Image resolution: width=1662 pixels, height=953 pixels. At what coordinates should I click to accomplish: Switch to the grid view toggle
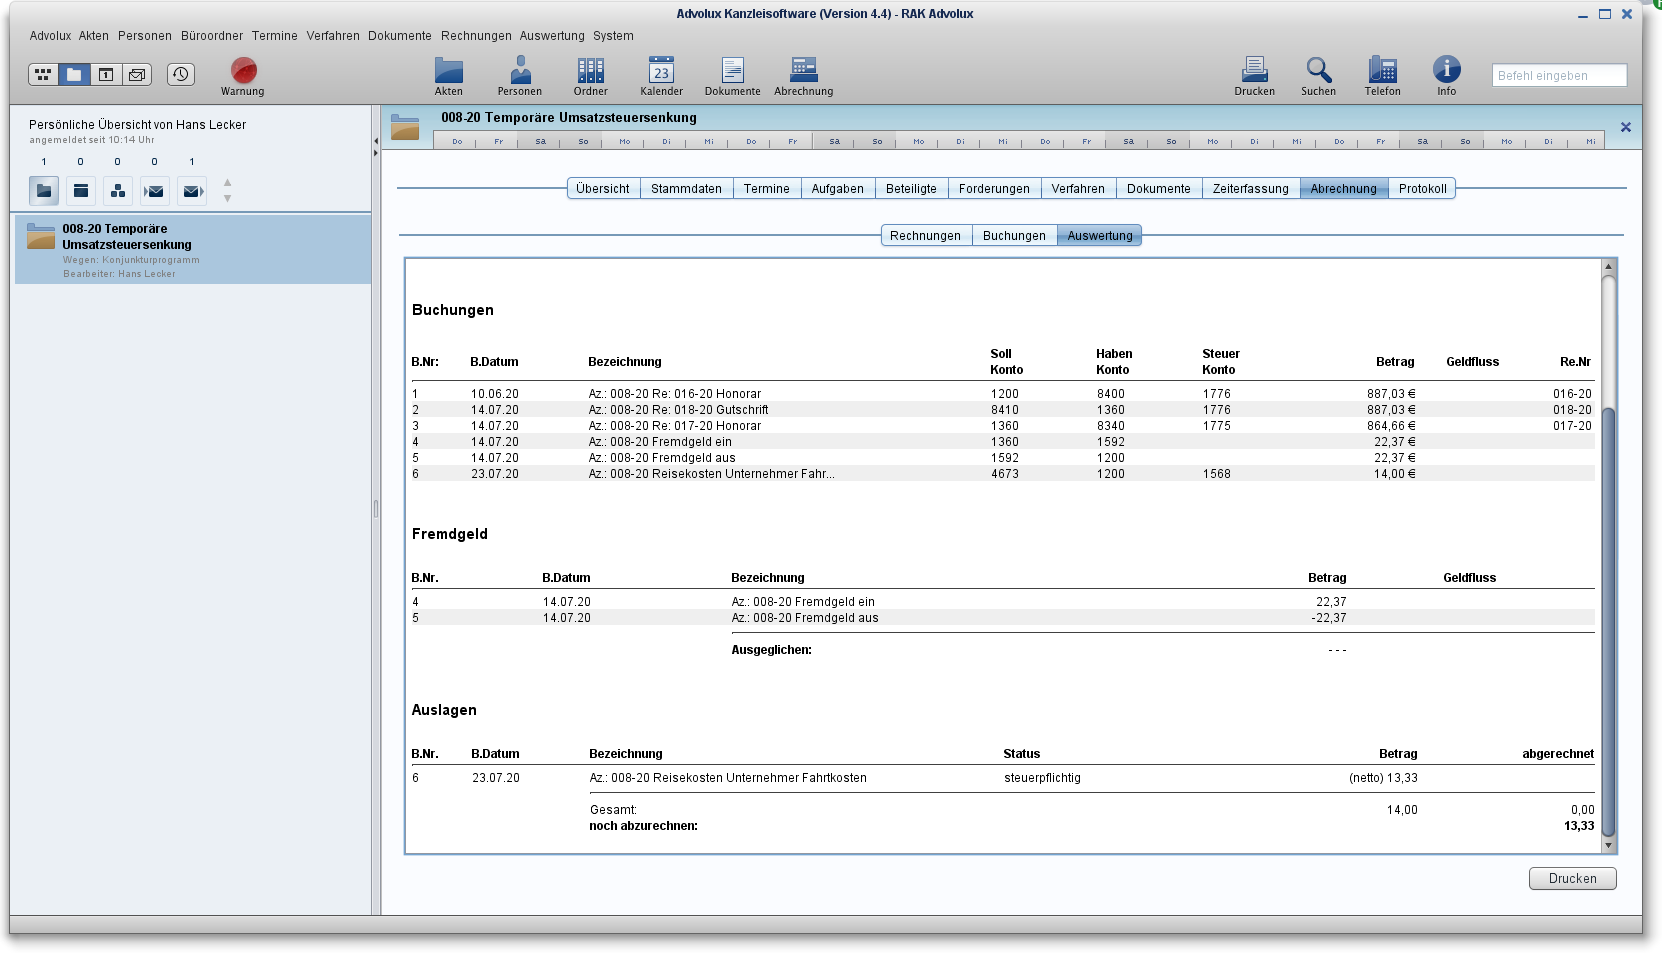(43, 74)
